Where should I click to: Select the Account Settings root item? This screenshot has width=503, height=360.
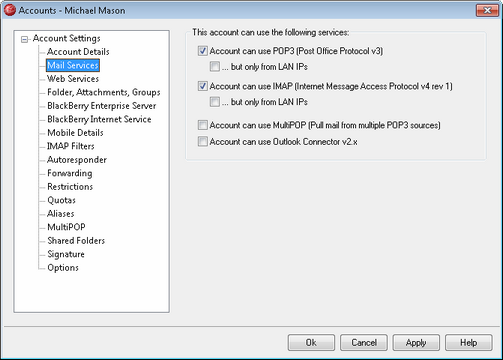point(66,38)
